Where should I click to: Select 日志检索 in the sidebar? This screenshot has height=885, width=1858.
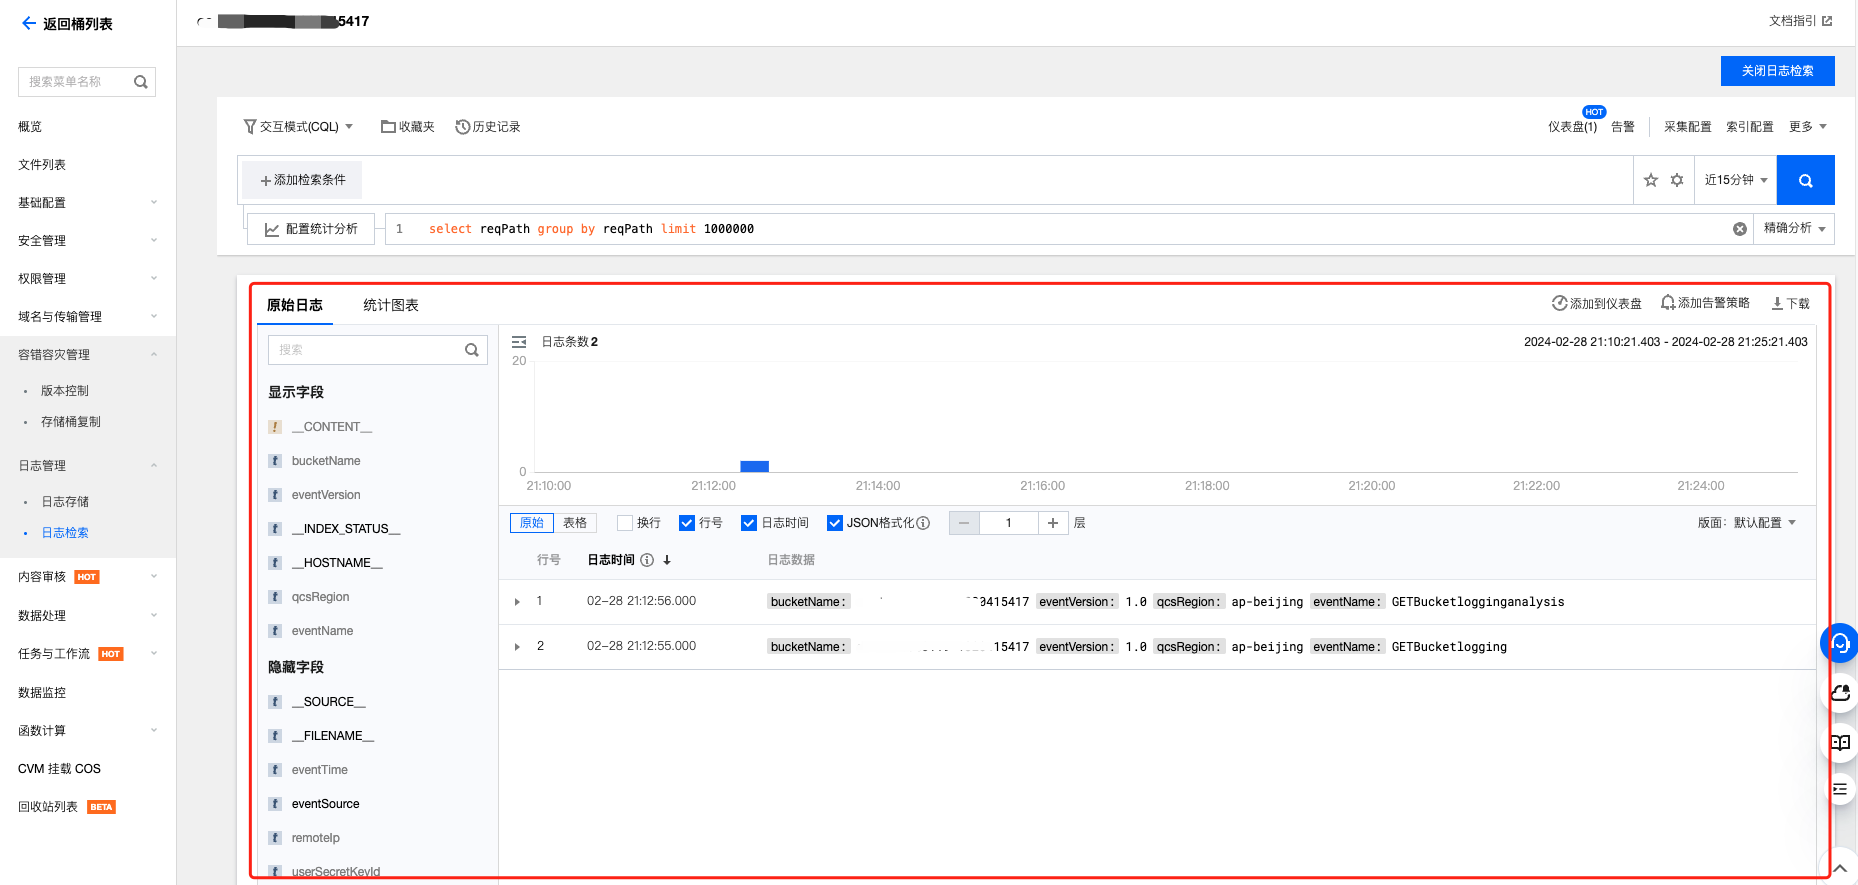[65, 533]
